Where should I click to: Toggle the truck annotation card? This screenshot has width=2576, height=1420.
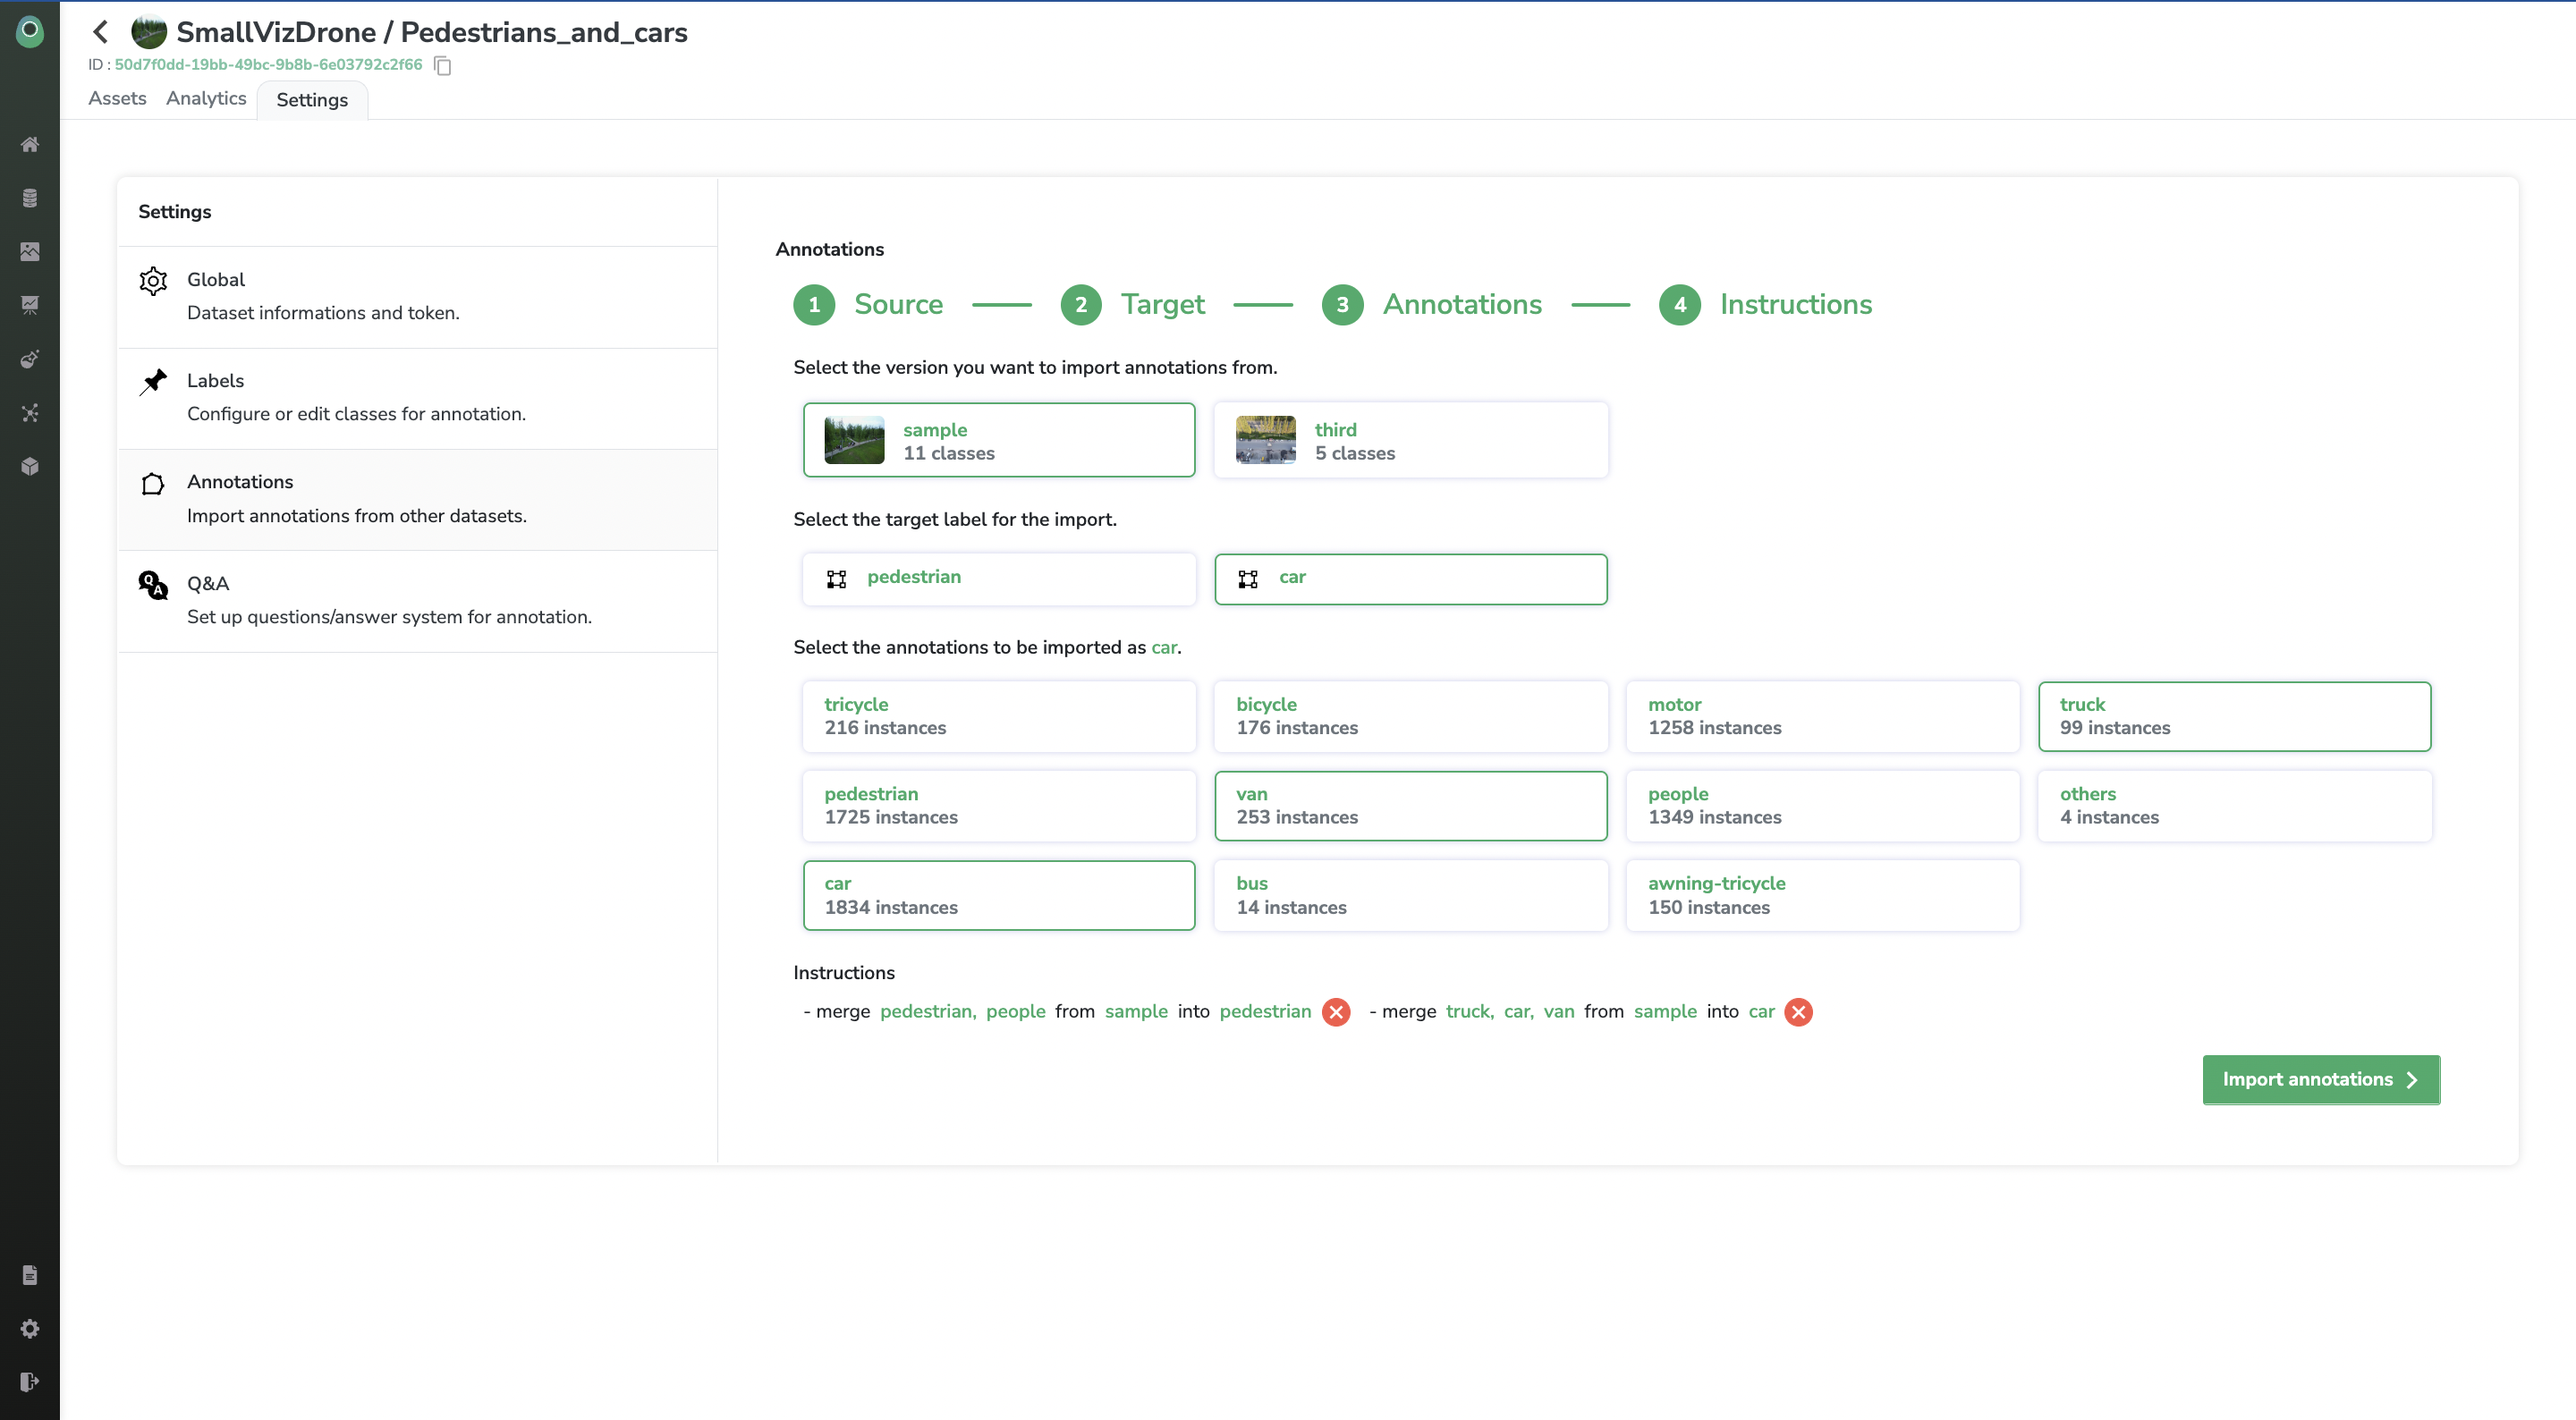pyautogui.click(x=2234, y=716)
